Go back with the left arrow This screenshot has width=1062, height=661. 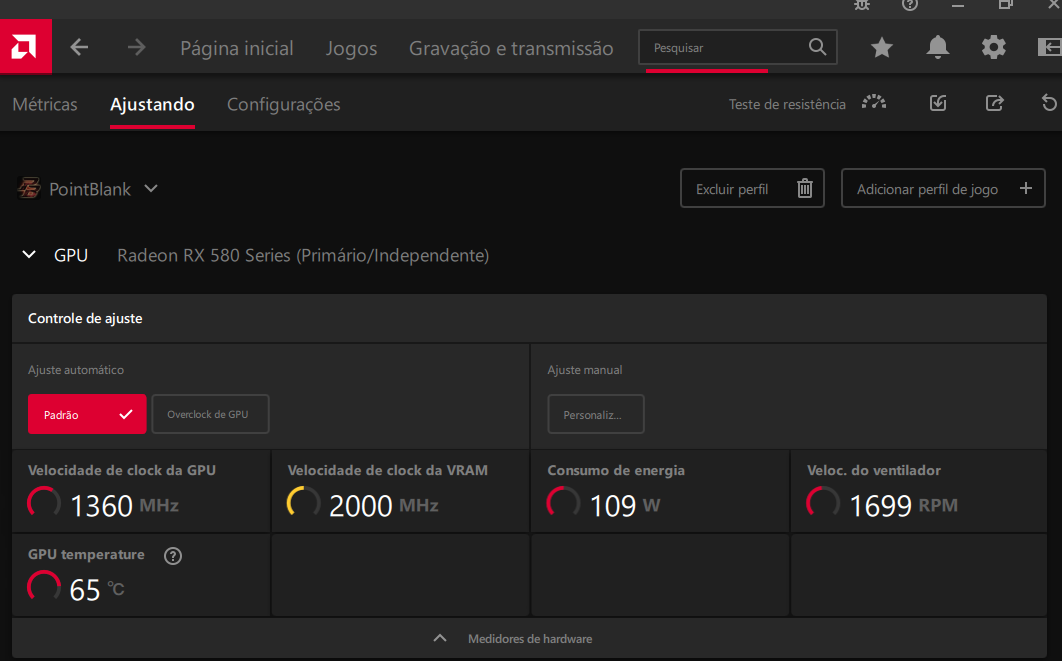pyautogui.click(x=79, y=47)
